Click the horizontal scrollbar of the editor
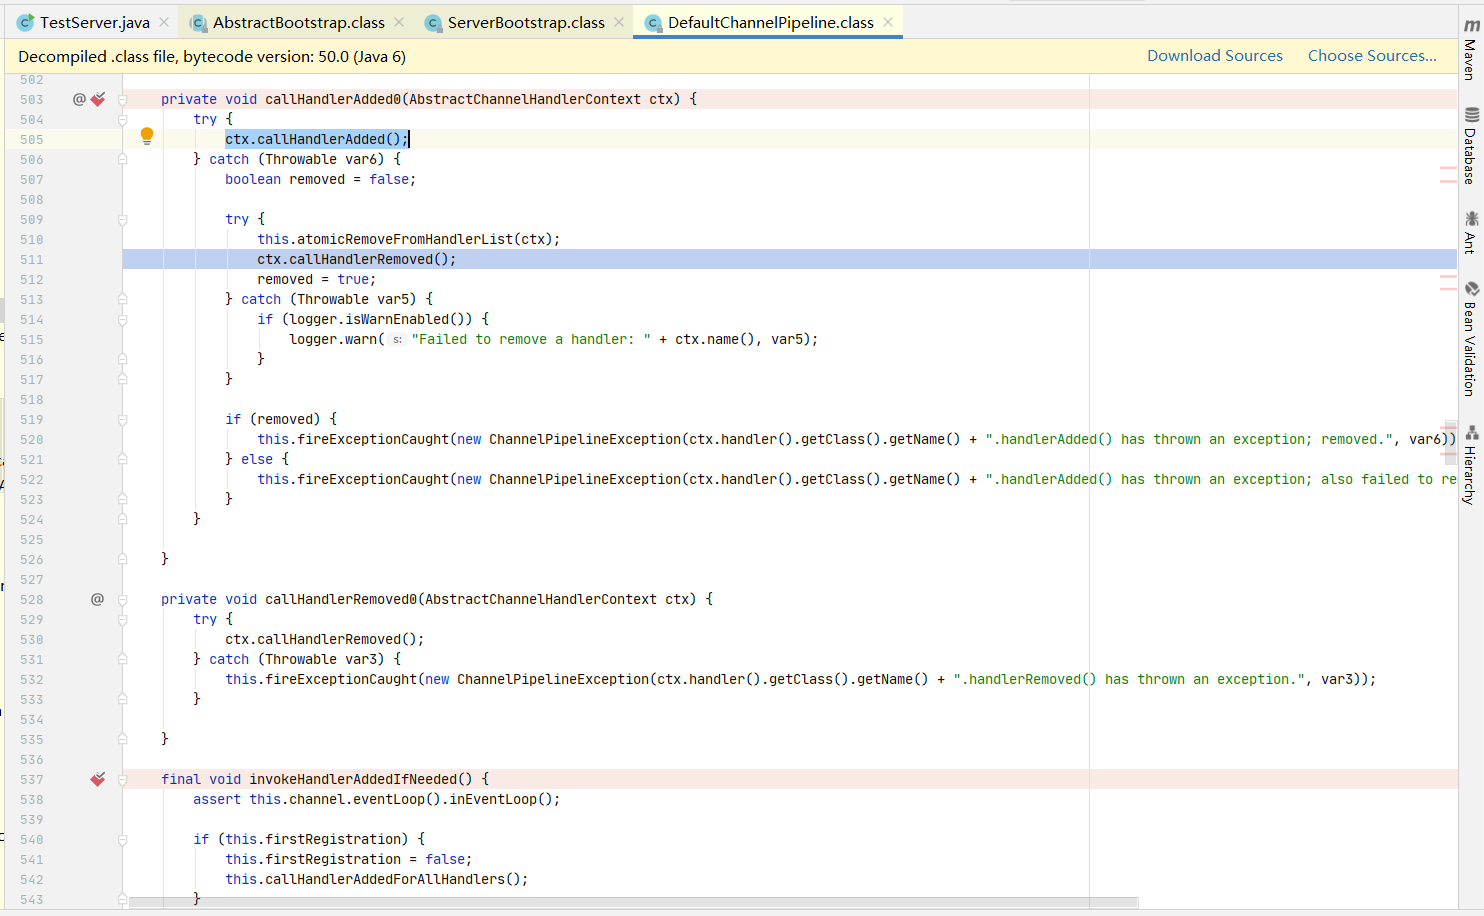 pyautogui.click(x=634, y=902)
